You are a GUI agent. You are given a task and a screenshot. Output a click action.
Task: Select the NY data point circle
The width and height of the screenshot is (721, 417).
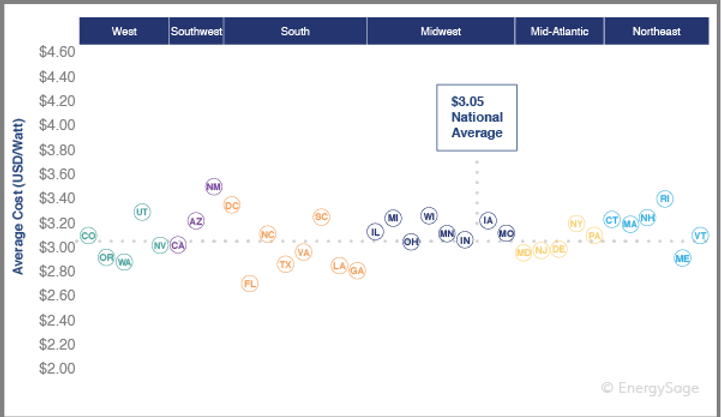pos(576,224)
